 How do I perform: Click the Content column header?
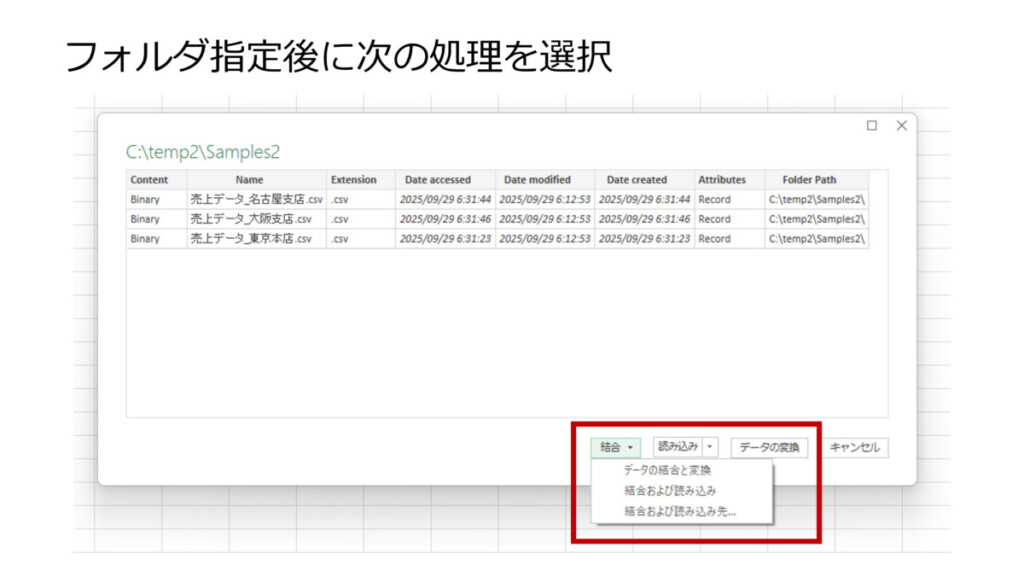tap(149, 180)
